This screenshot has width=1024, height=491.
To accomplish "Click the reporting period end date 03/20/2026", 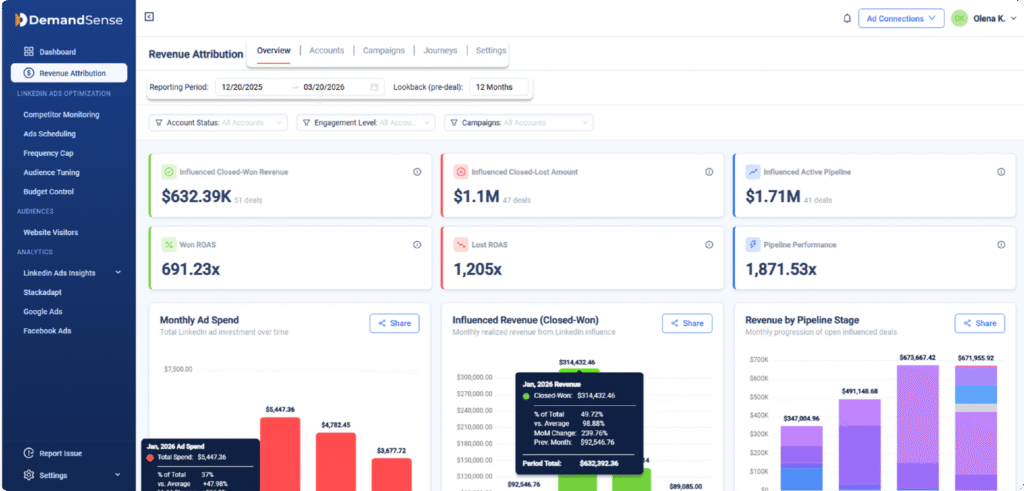I will (x=325, y=87).
